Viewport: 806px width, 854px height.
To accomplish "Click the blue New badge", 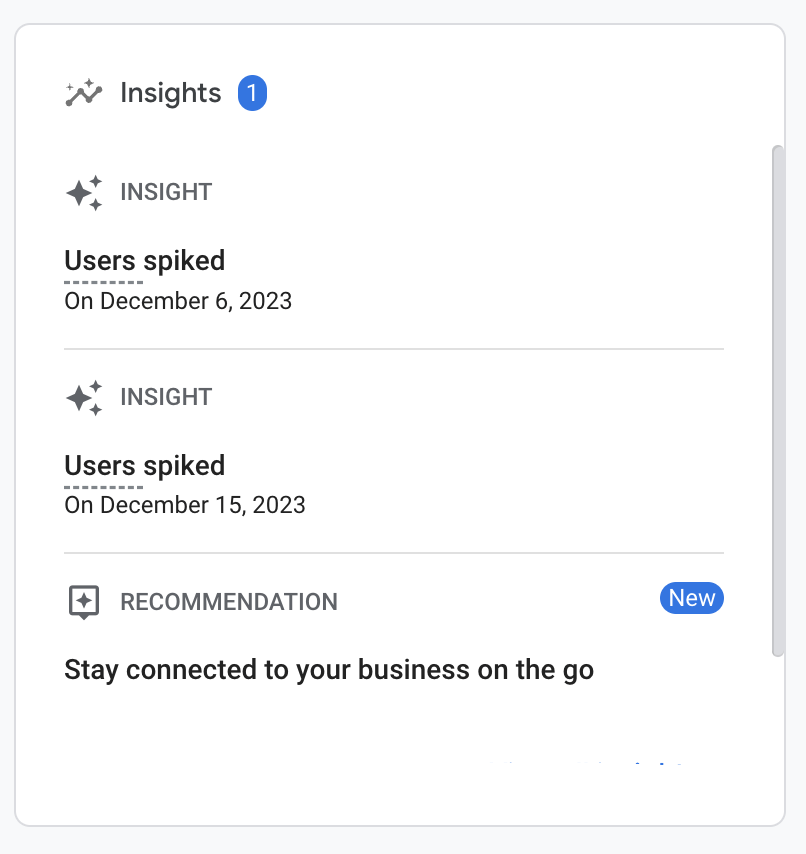I will click(x=692, y=598).
